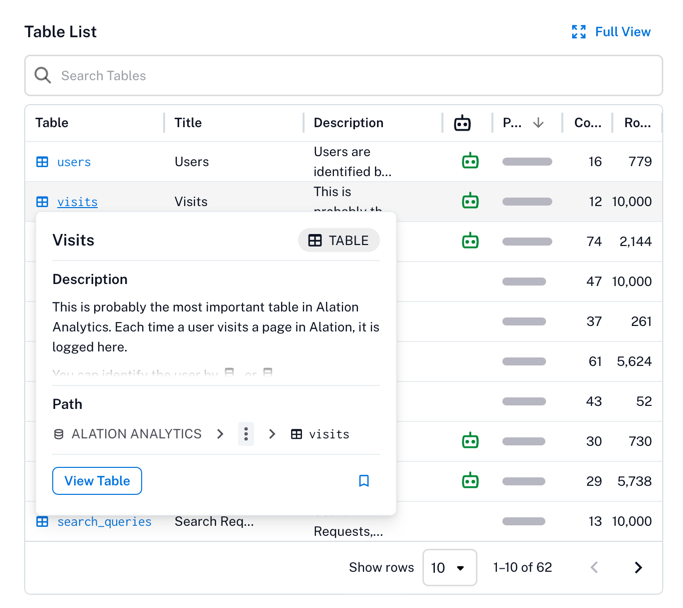Click the TABLE type badge in popup

click(339, 240)
